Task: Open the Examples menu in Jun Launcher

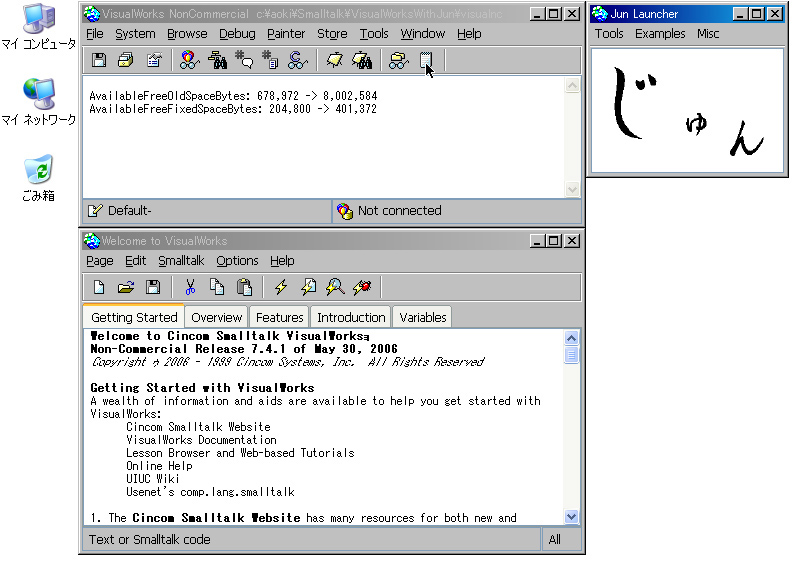Action: pos(660,34)
